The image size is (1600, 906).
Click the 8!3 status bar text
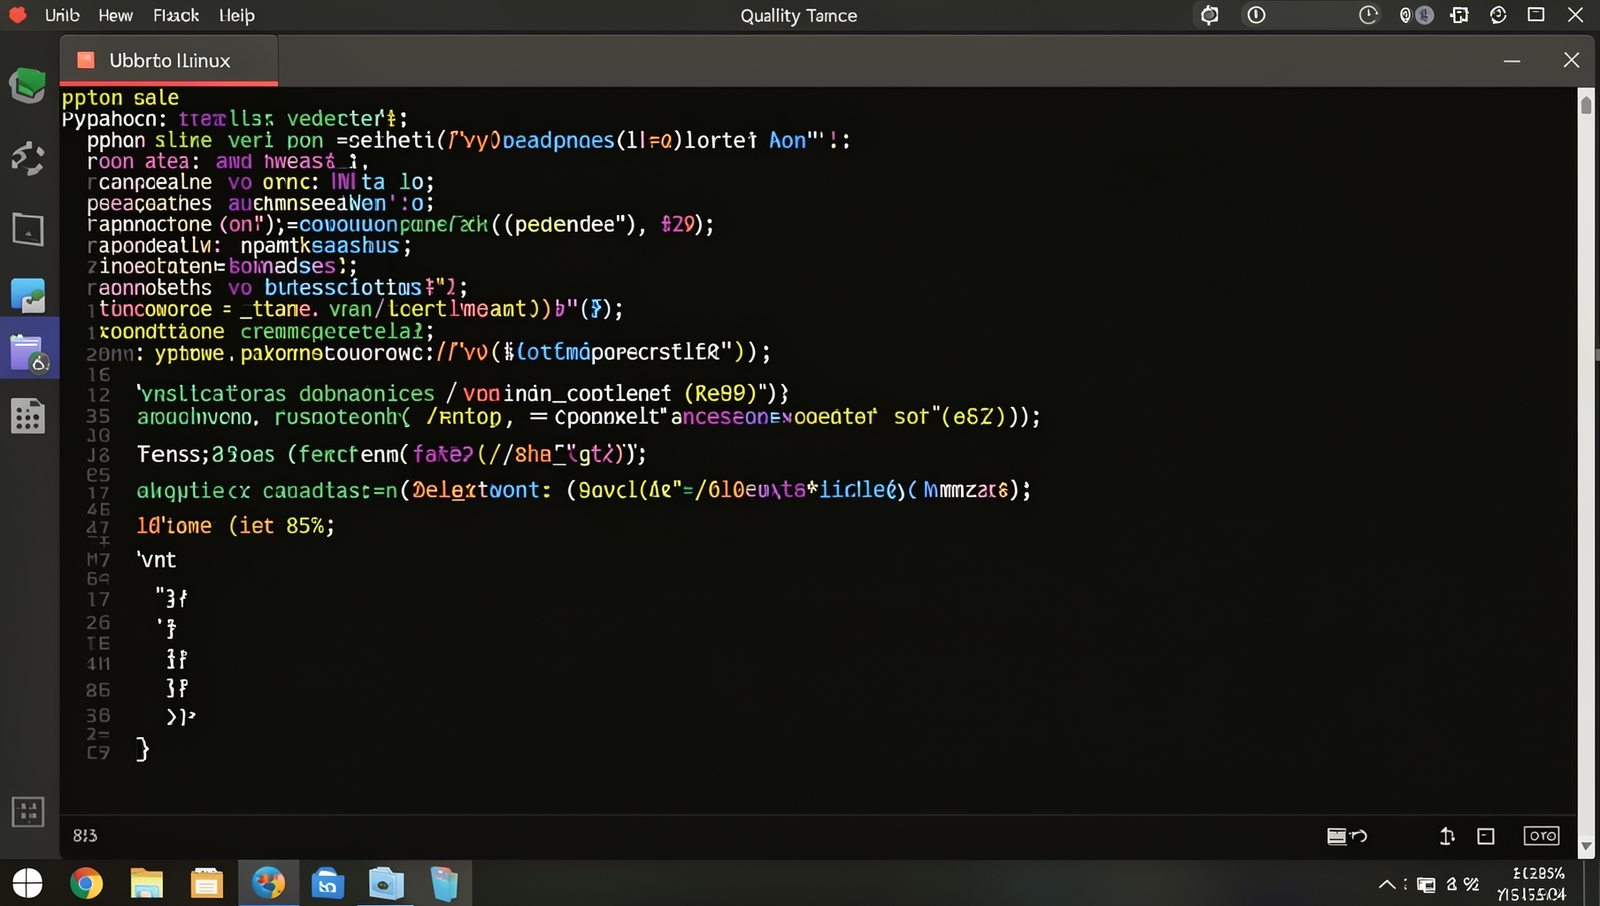(x=85, y=836)
